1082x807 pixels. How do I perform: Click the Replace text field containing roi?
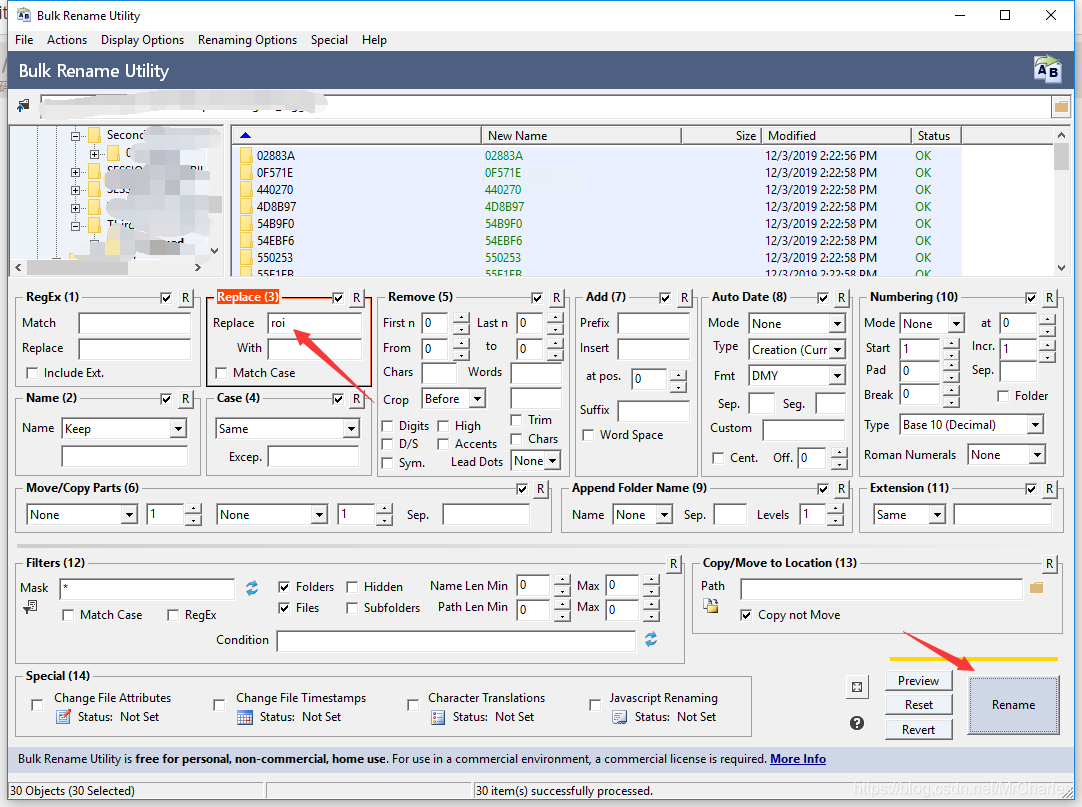click(314, 323)
